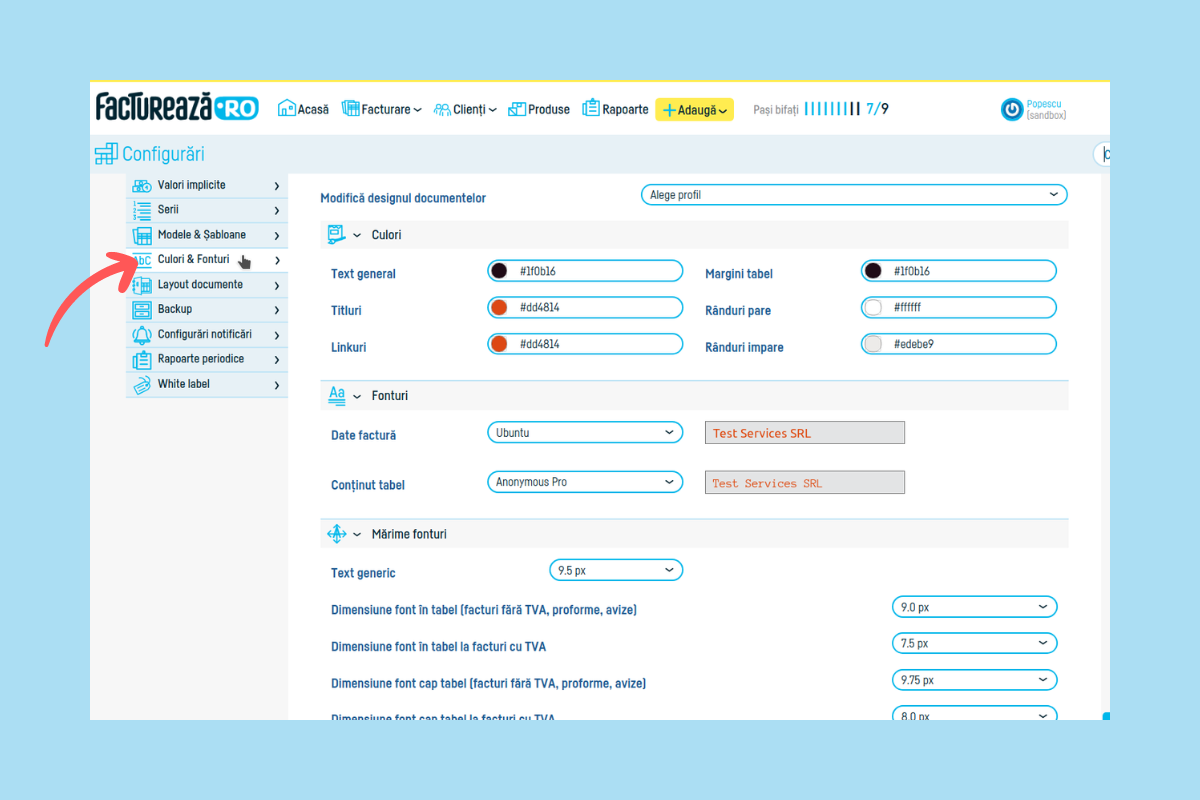Click the Rapoarte clipboard icon
1200x800 pixels.
click(591, 108)
